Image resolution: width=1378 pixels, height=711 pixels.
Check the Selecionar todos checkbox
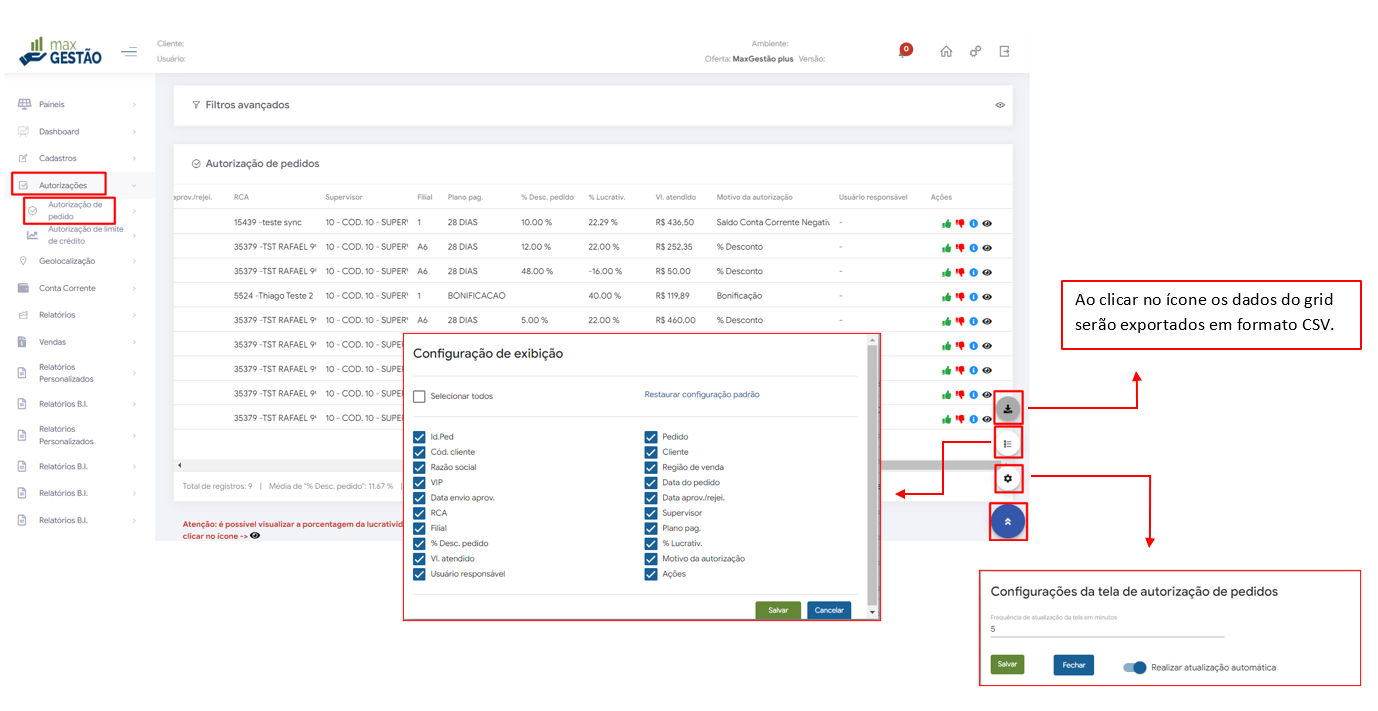[420, 396]
